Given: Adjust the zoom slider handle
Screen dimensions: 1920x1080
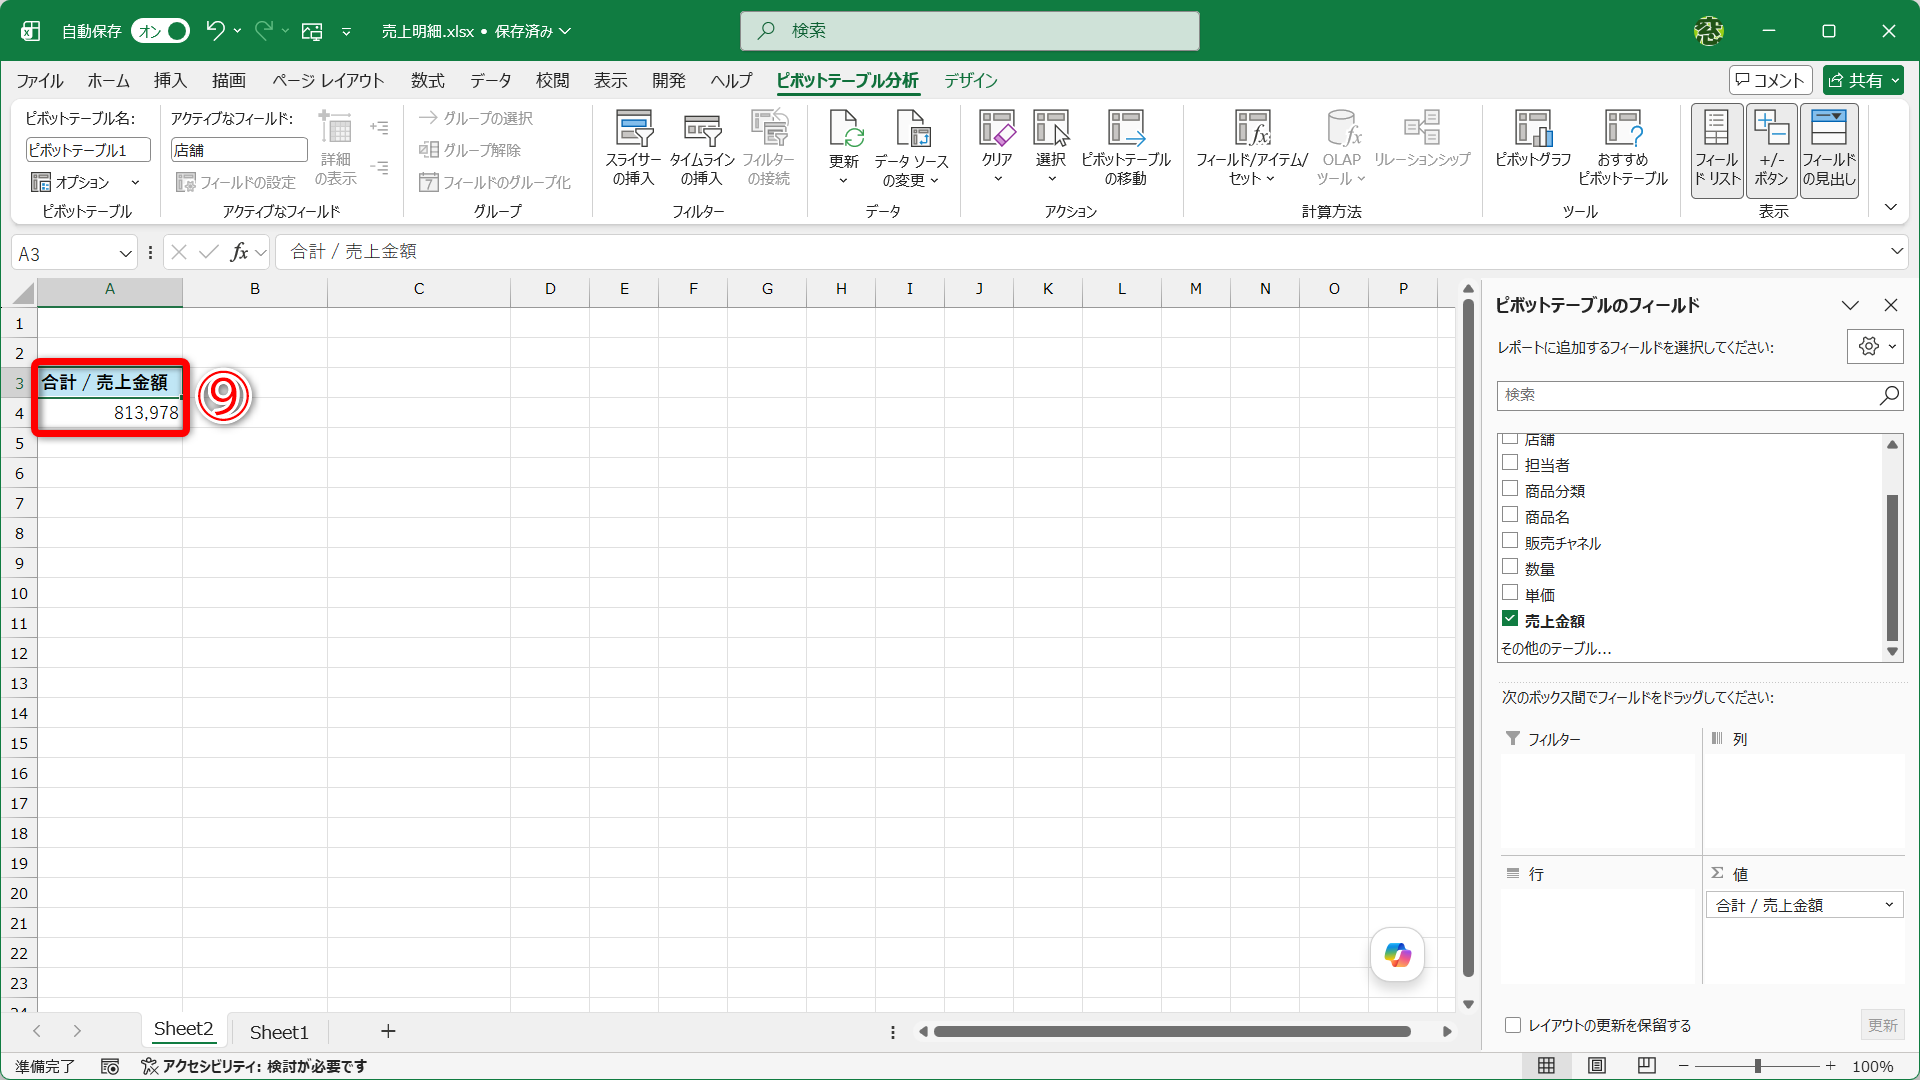Looking at the screenshot, I should (1757, 1066).
